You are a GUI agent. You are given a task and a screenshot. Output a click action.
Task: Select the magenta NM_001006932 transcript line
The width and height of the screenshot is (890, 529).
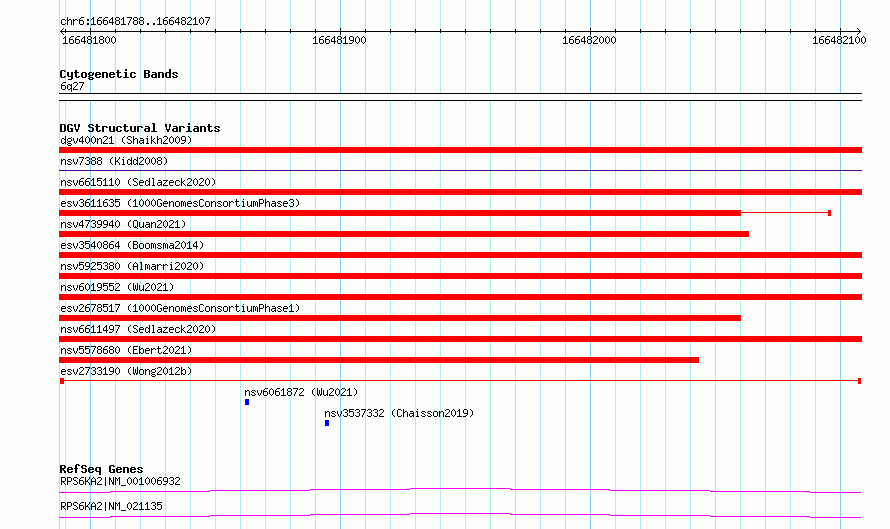[x=460, y=490]
